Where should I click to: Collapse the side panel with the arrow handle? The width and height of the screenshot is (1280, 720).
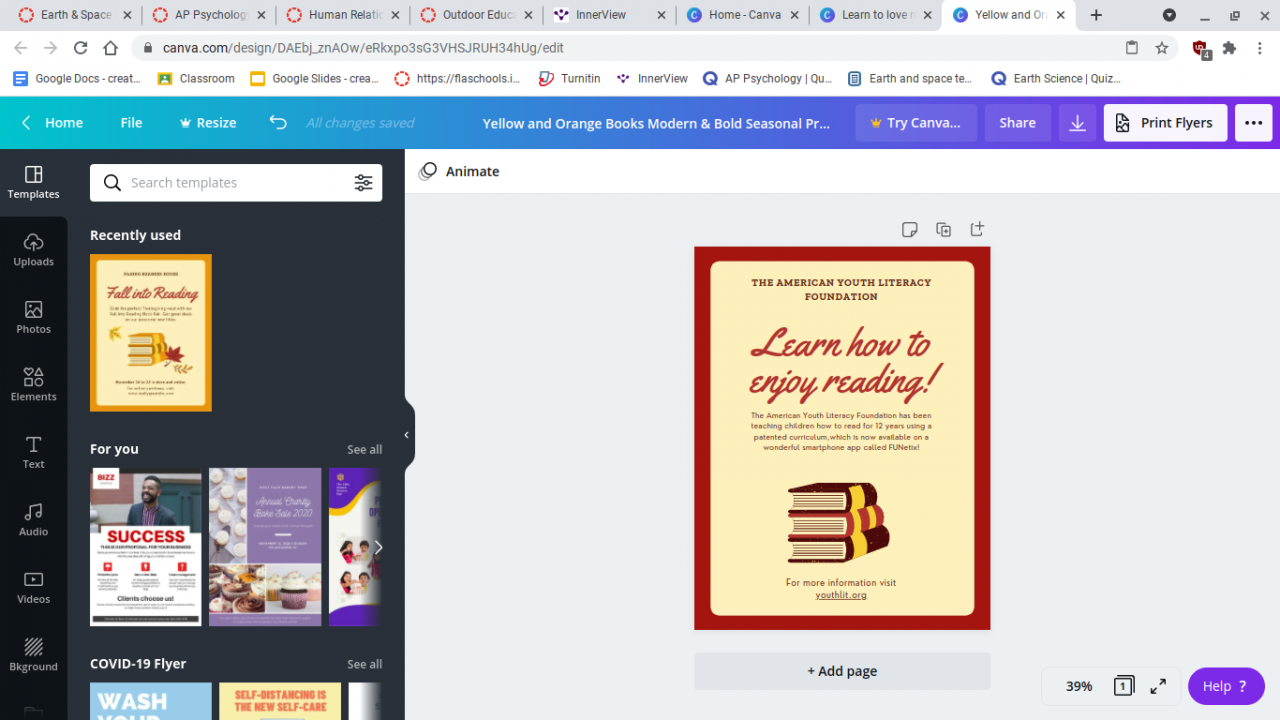(407, 435)
